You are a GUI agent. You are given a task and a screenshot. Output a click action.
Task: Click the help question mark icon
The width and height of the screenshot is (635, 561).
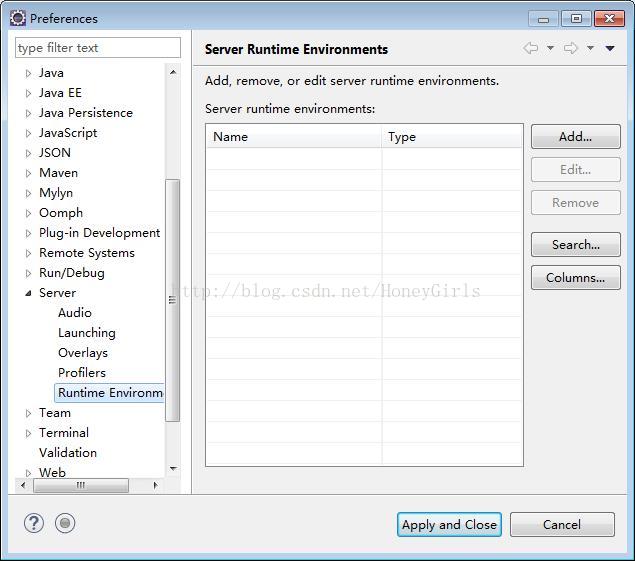pos(34,523)
